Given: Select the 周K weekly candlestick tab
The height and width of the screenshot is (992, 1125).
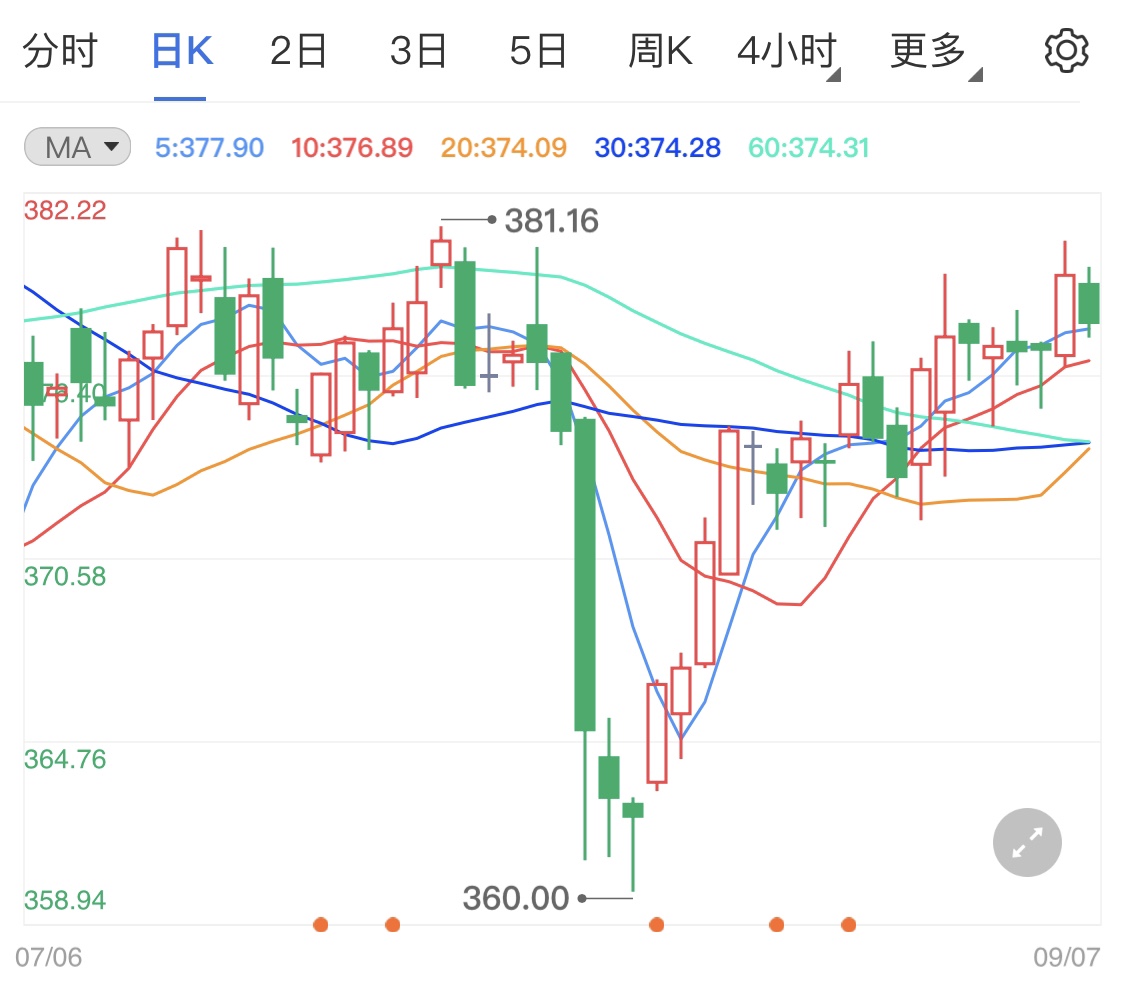Looking at the screenshot, I should (x=660, y=51).
